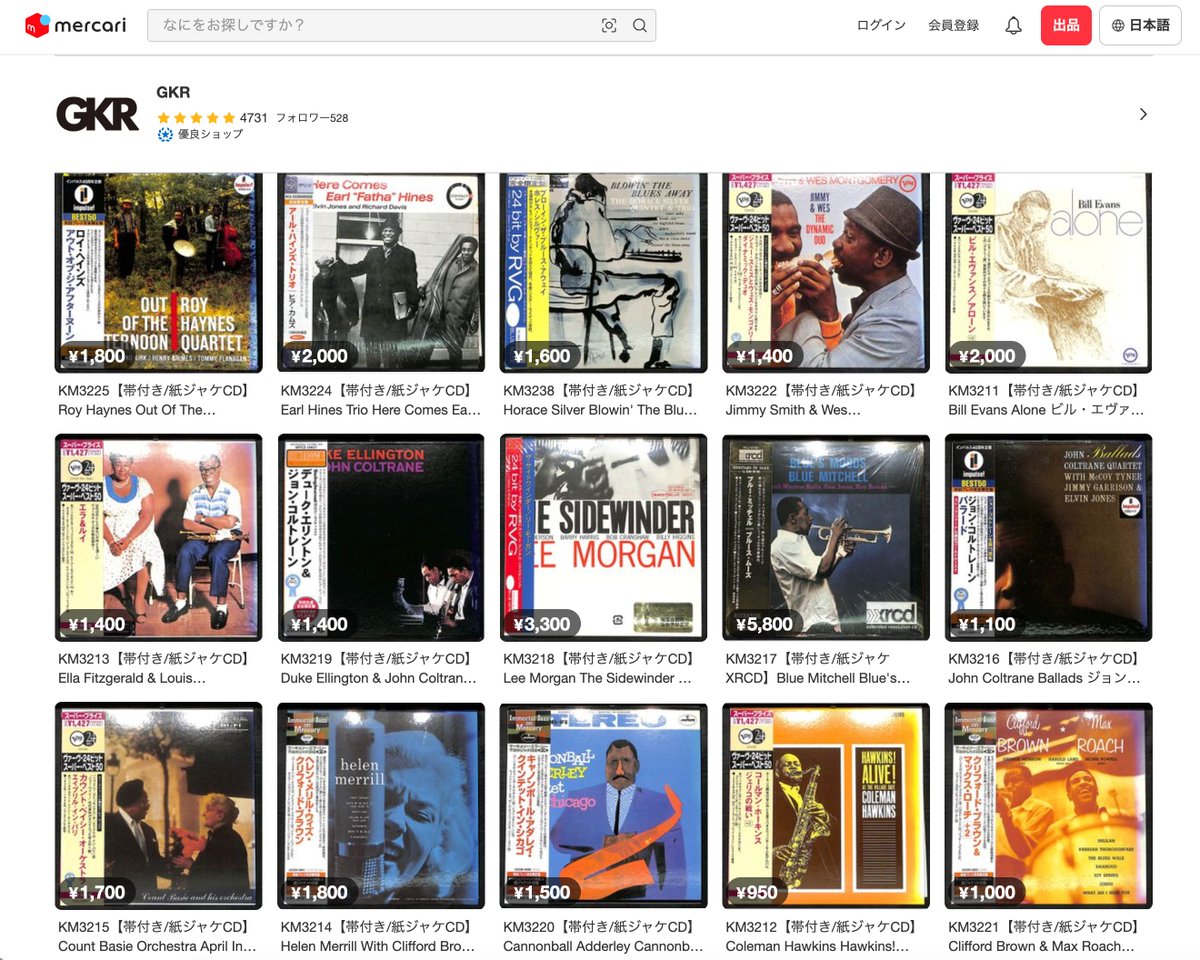This screenshot has height=960, width=1200.
Task: Open 日本語 language selector
Action: coord(1140,26)
